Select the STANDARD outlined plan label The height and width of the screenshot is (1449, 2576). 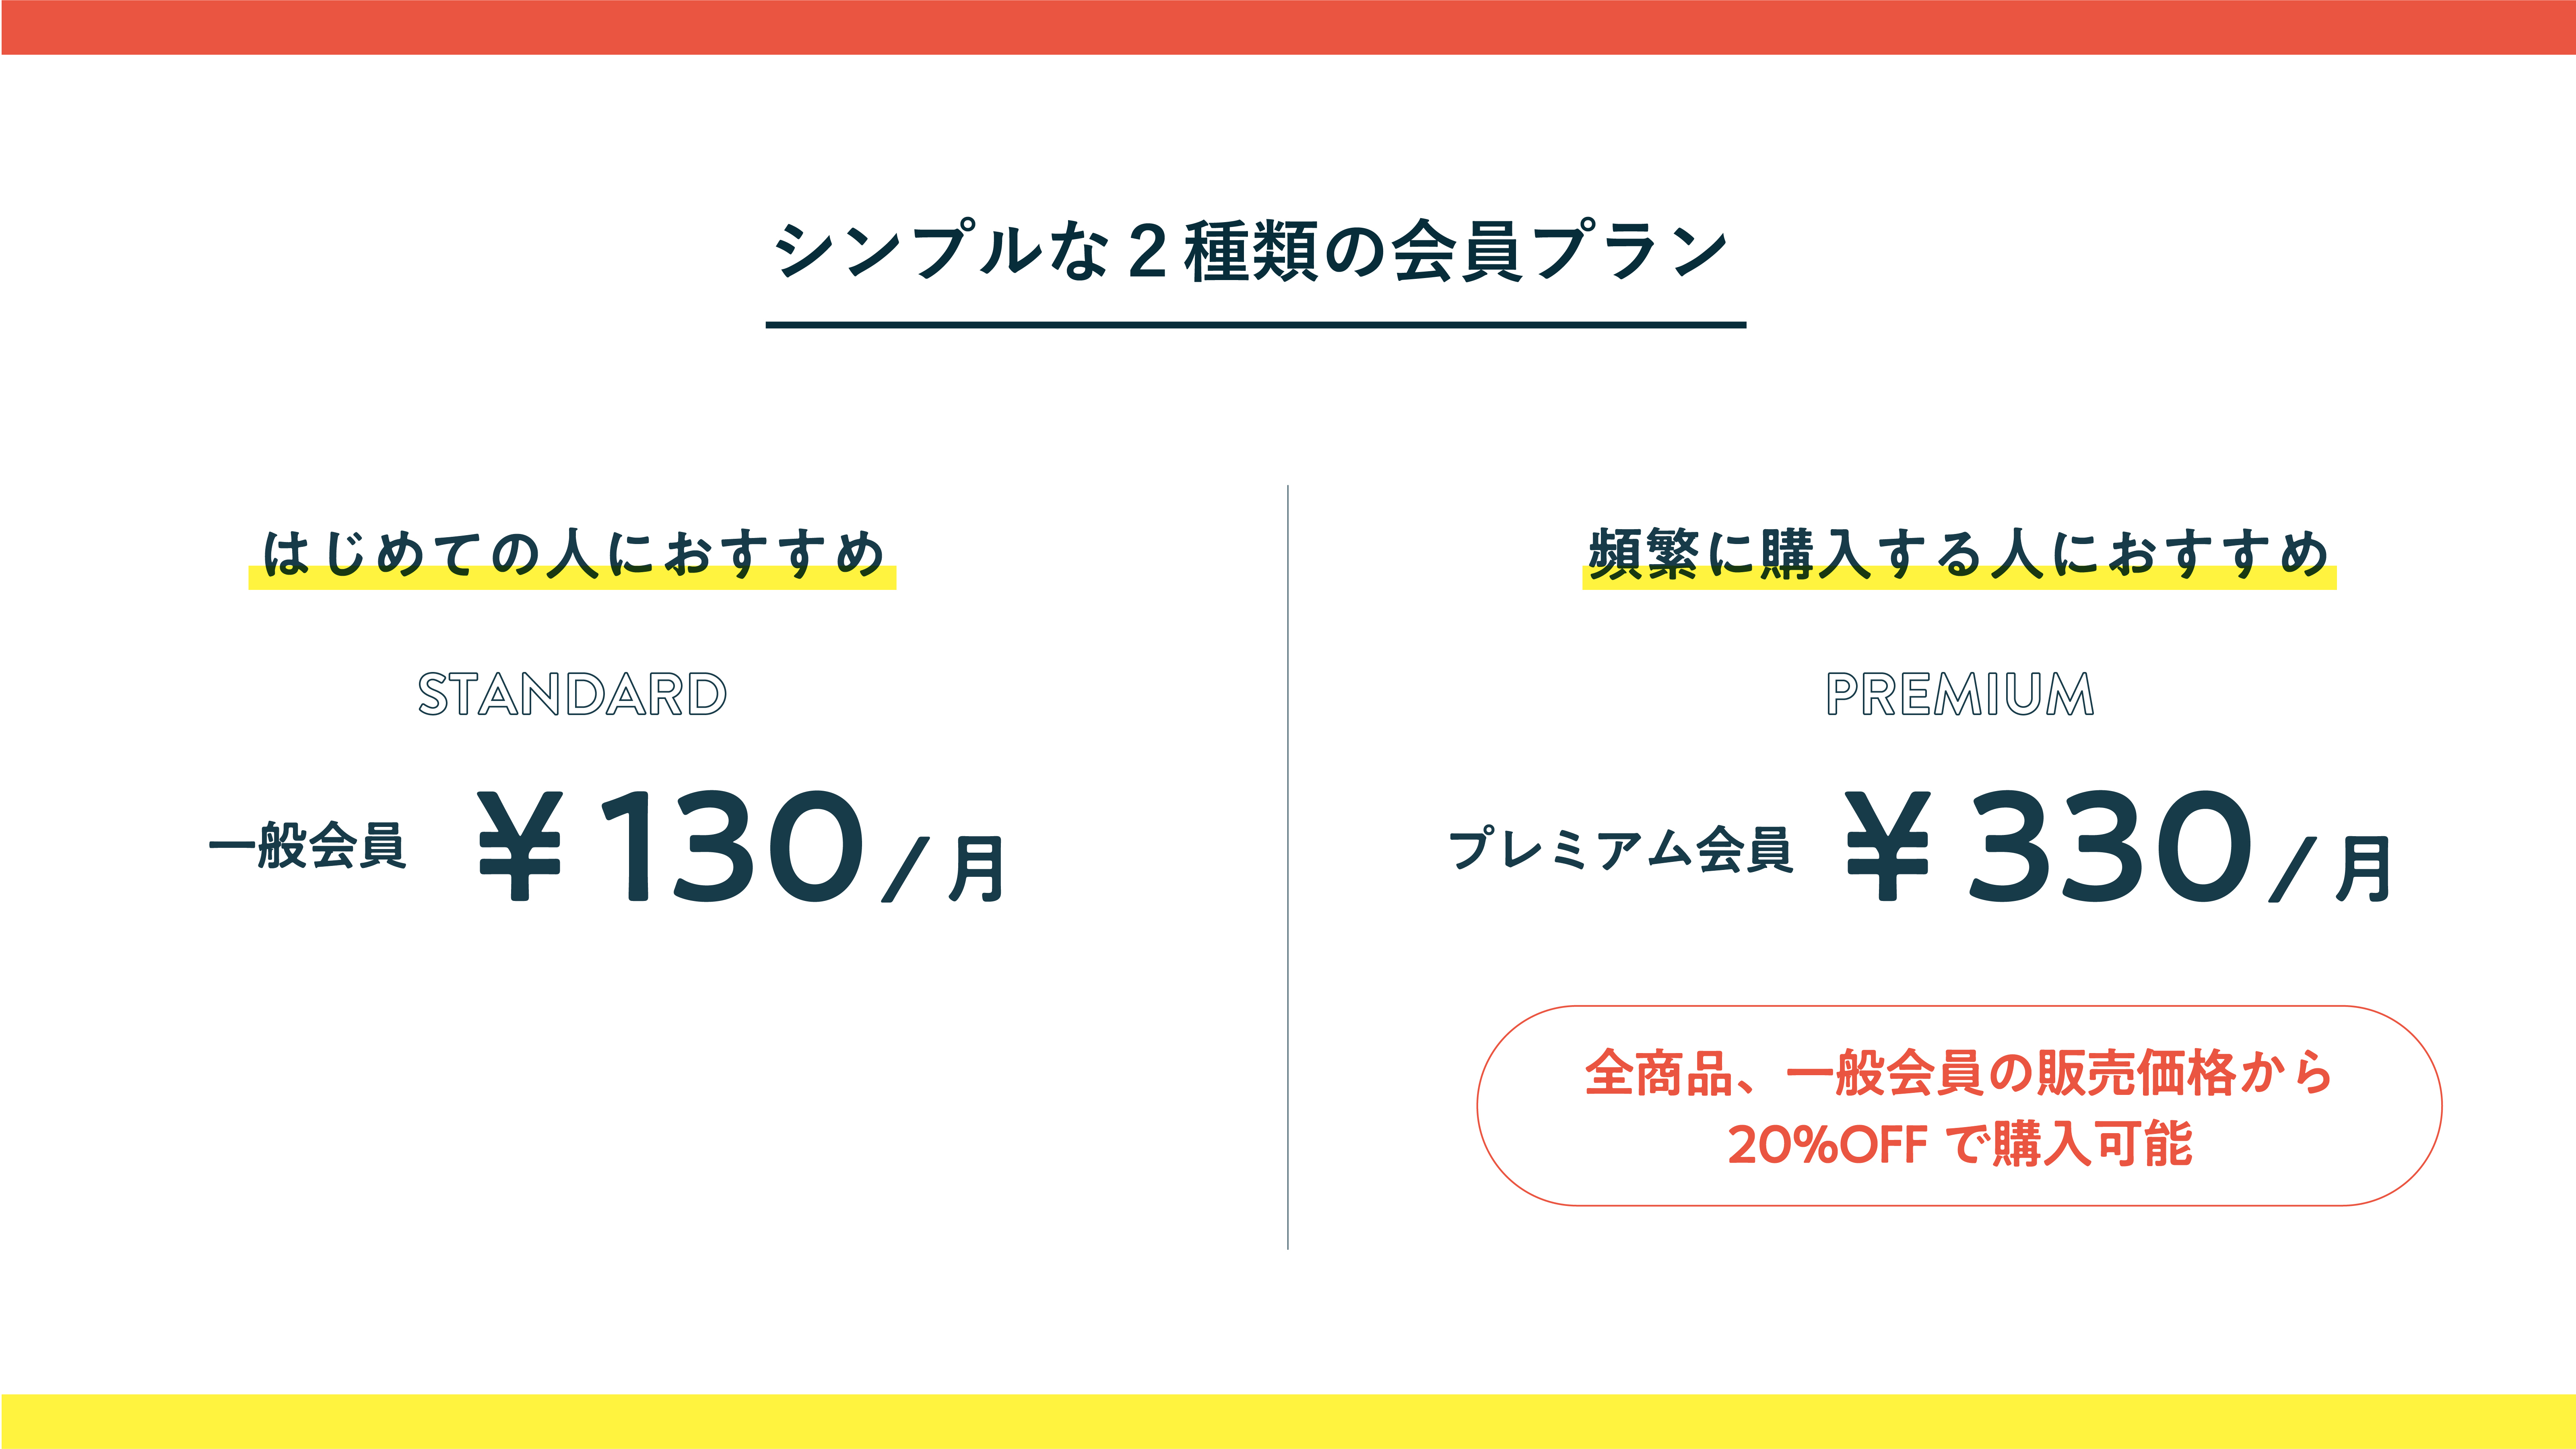572,694
